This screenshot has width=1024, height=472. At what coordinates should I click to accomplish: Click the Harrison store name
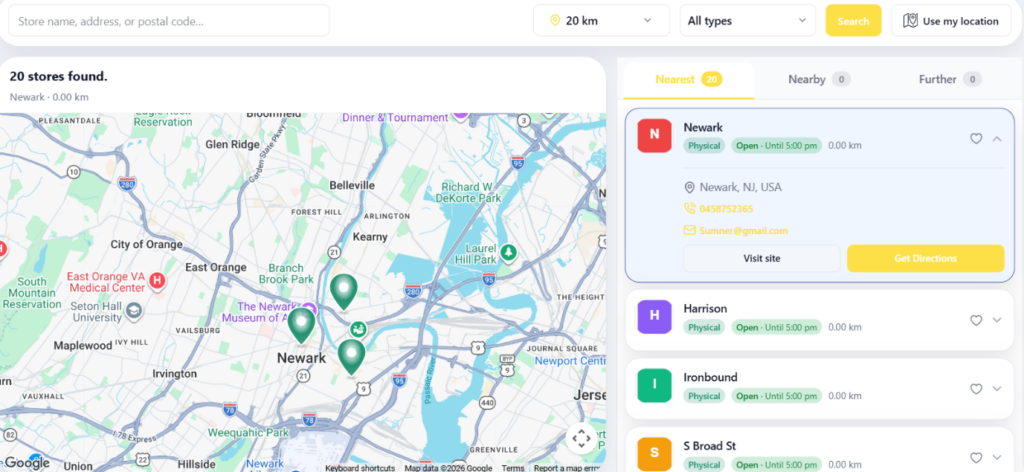pos(705,308)
